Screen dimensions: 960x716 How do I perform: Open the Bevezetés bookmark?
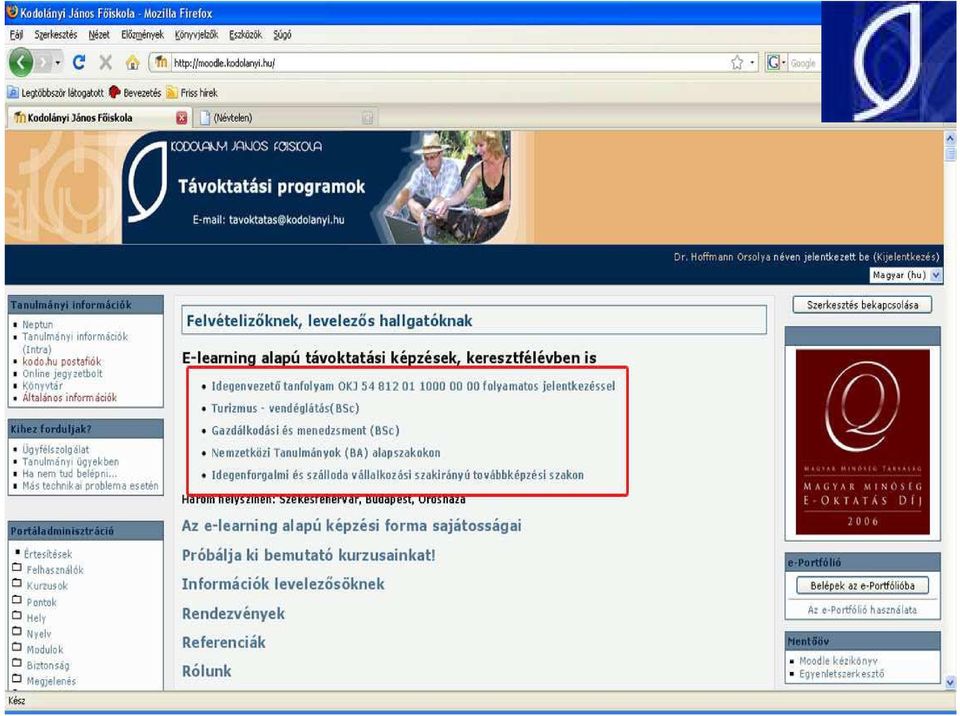coord(135,93)
